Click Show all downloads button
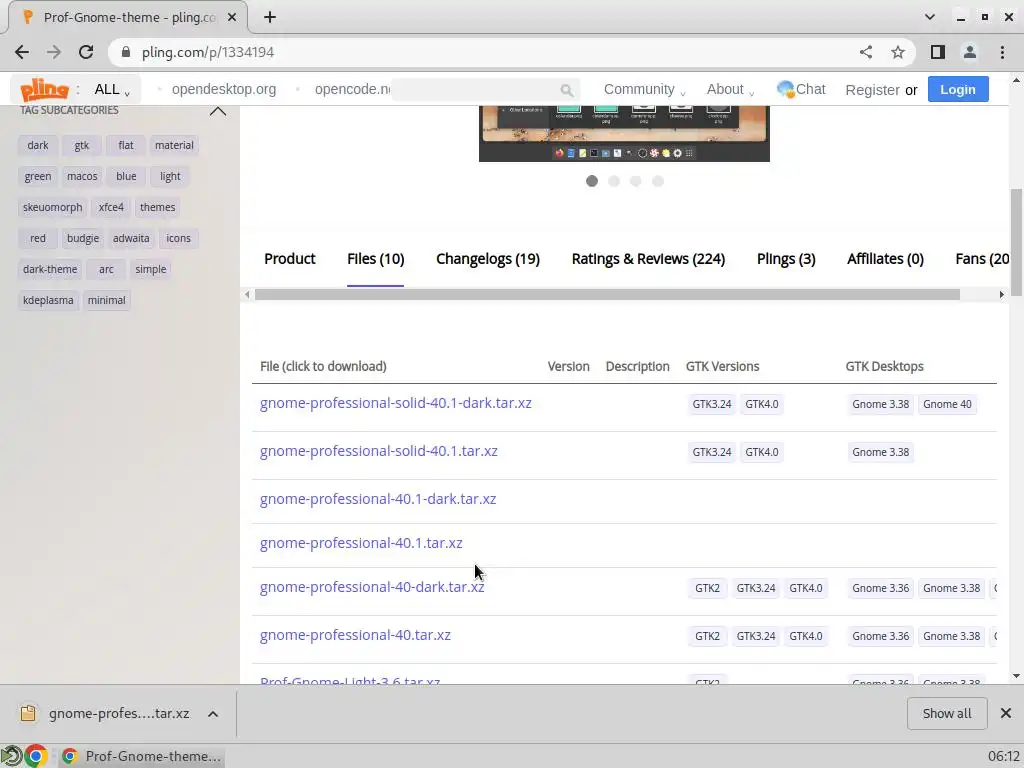 pos(946,714)
